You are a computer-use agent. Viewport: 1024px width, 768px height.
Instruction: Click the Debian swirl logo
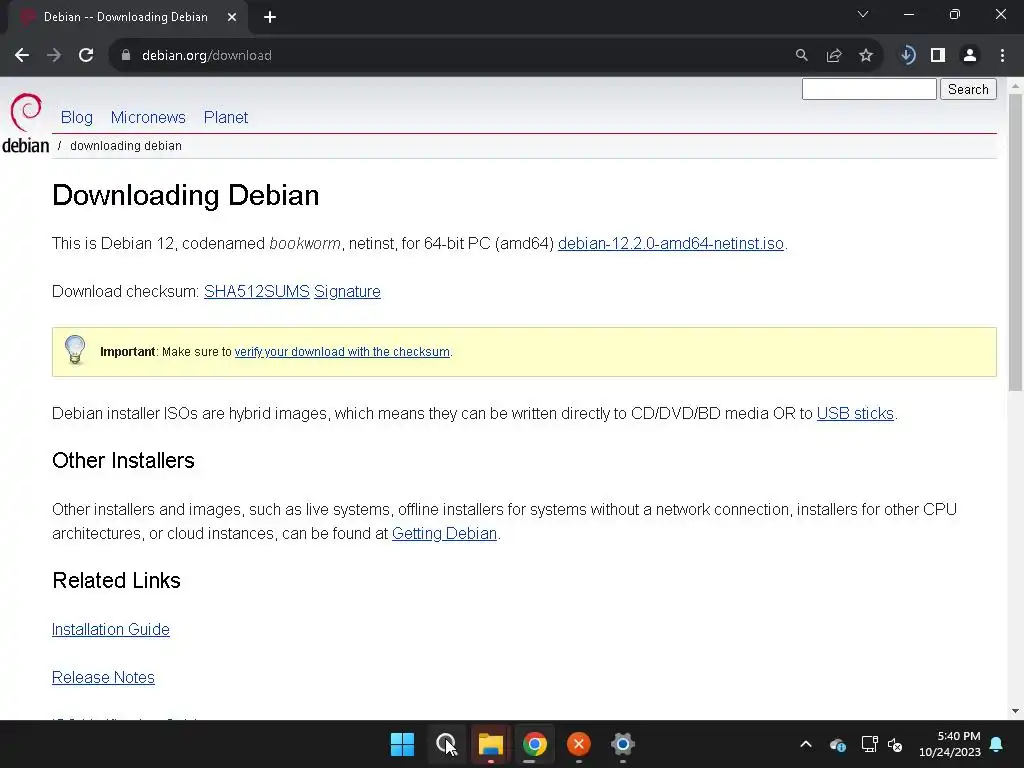coord(26,112)
